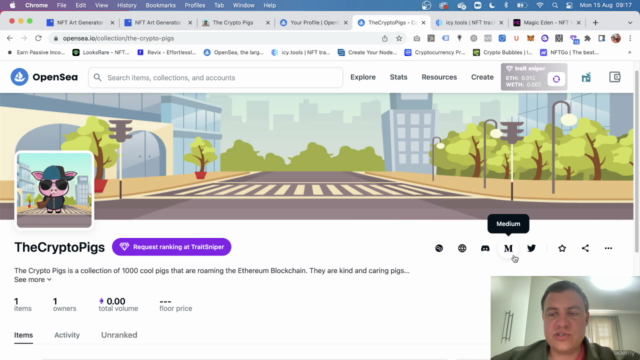Open the Stats navigation link

click(398, 77)
